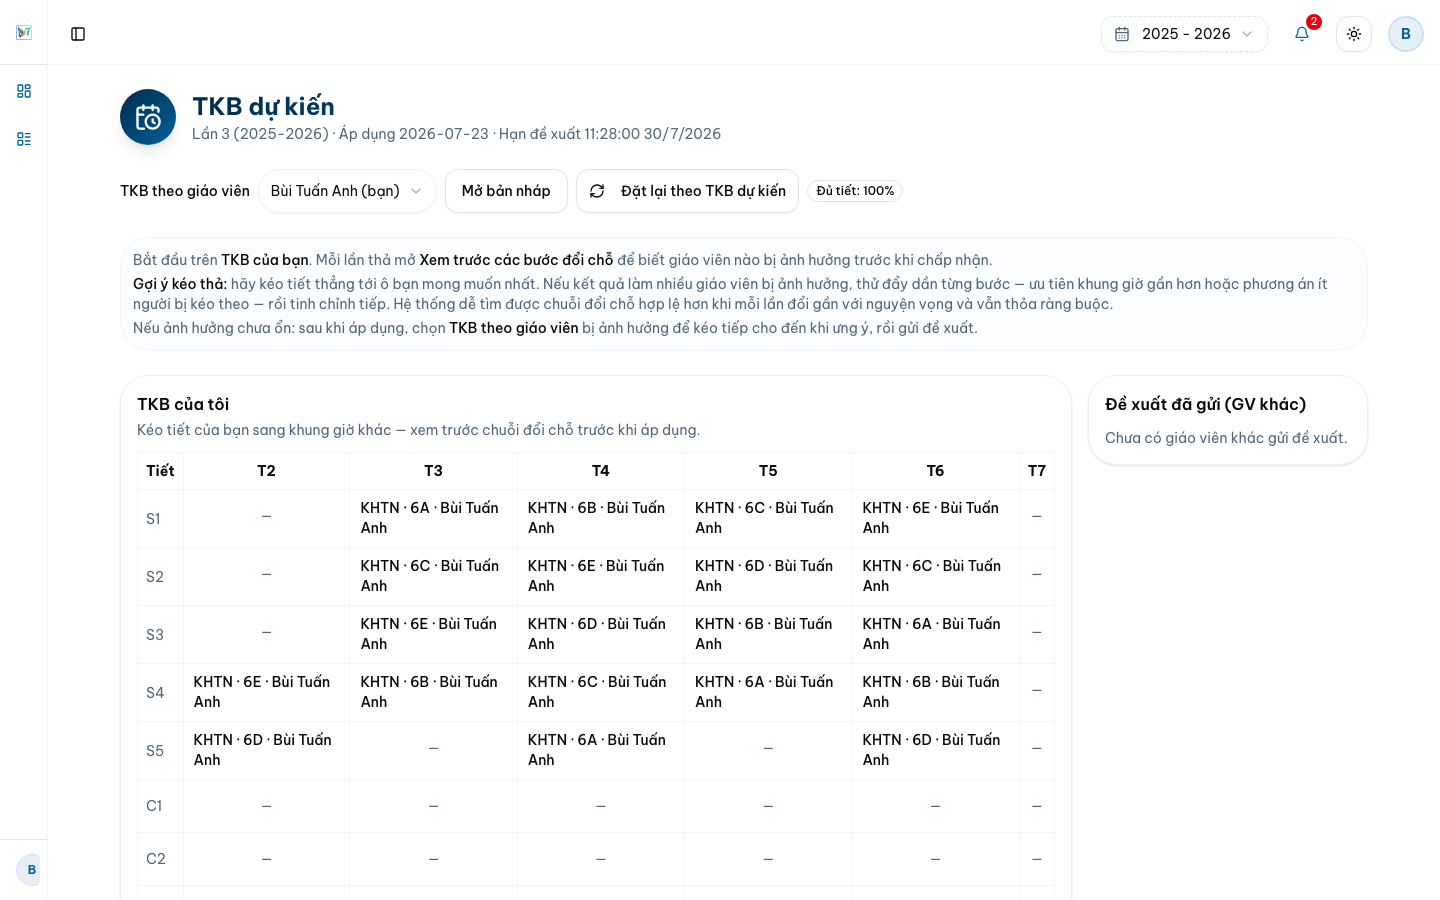Open dashboard grid icon in sidebar
Viewport: 1440px width, 900px height.
(x=24, y=91)
